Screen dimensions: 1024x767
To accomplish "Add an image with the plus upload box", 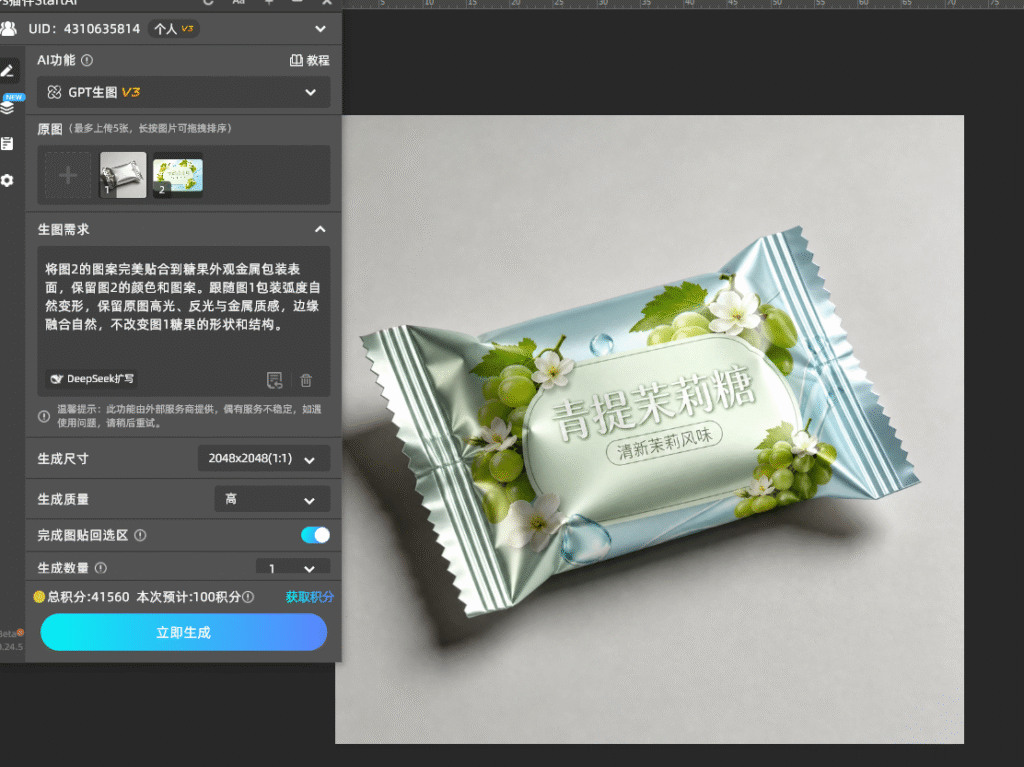I will [68, 175].
